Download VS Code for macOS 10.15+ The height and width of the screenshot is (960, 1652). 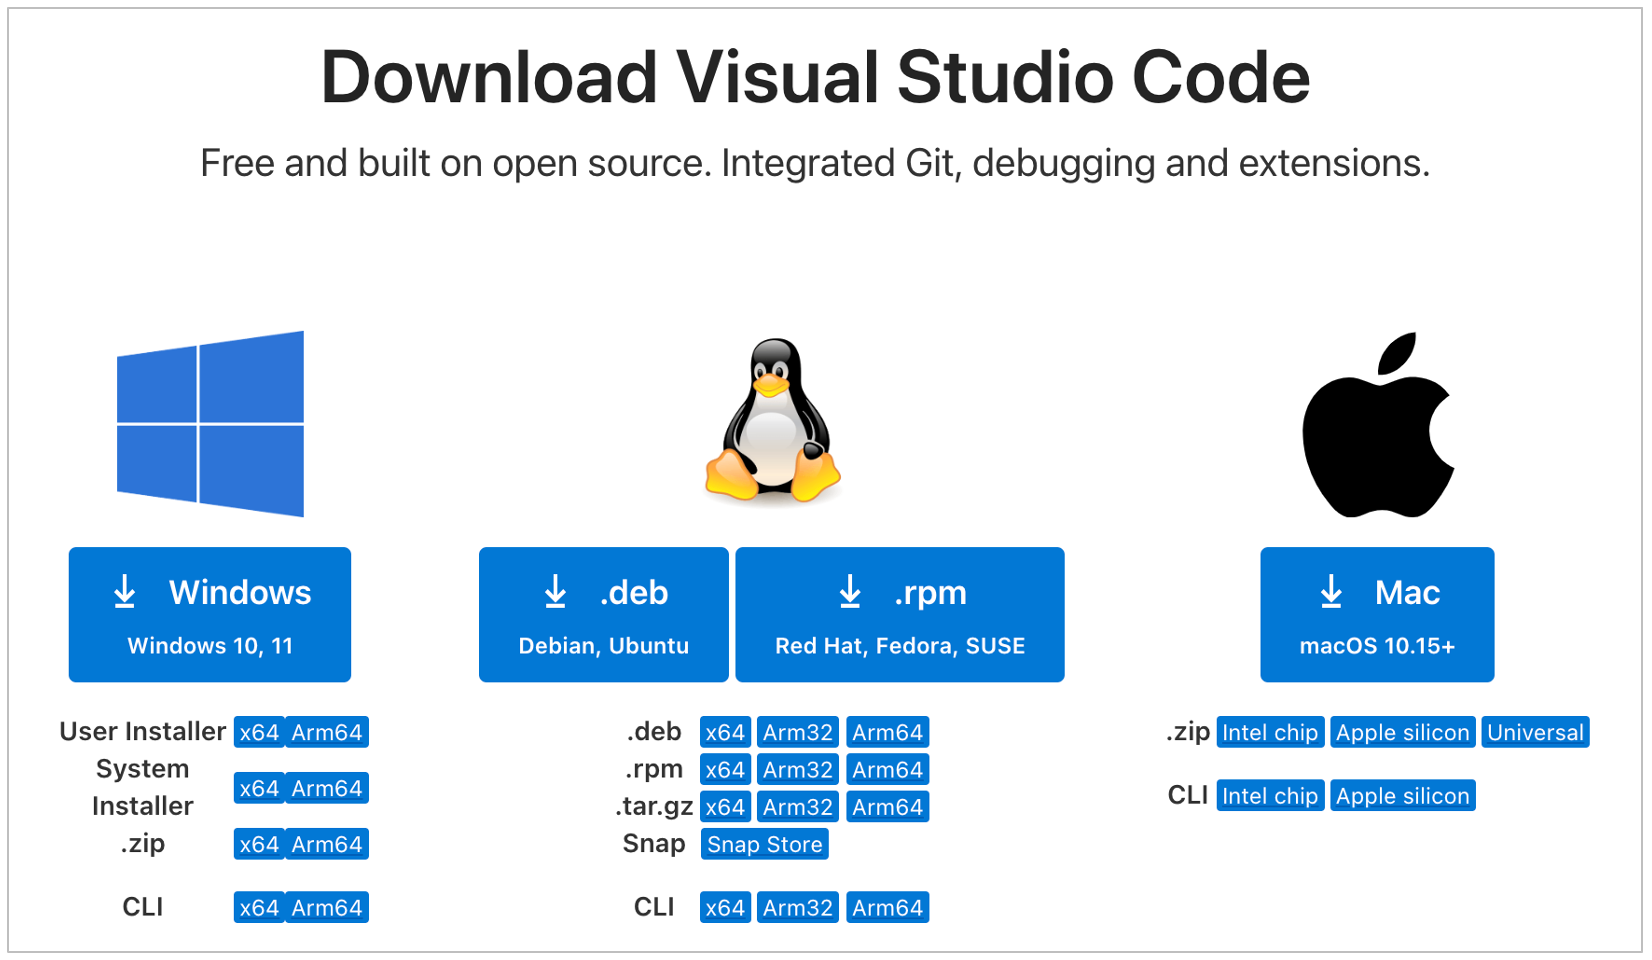(1377, 614)
